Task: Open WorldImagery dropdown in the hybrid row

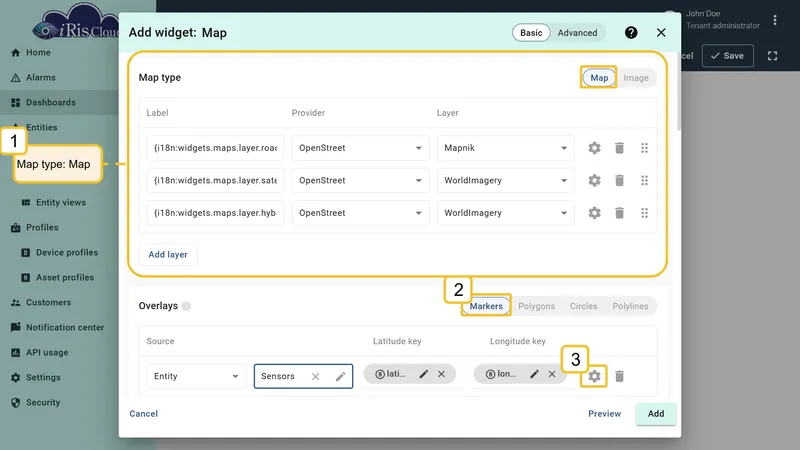Action: (x=506, y=213)
